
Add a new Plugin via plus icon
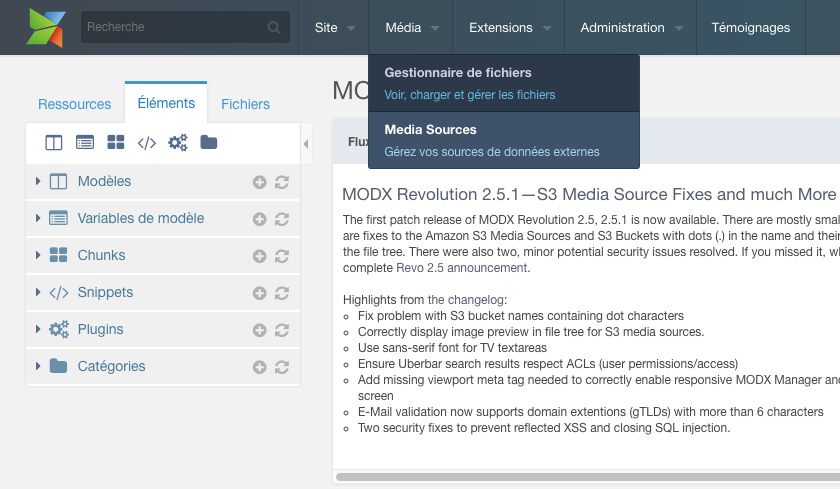259,330
